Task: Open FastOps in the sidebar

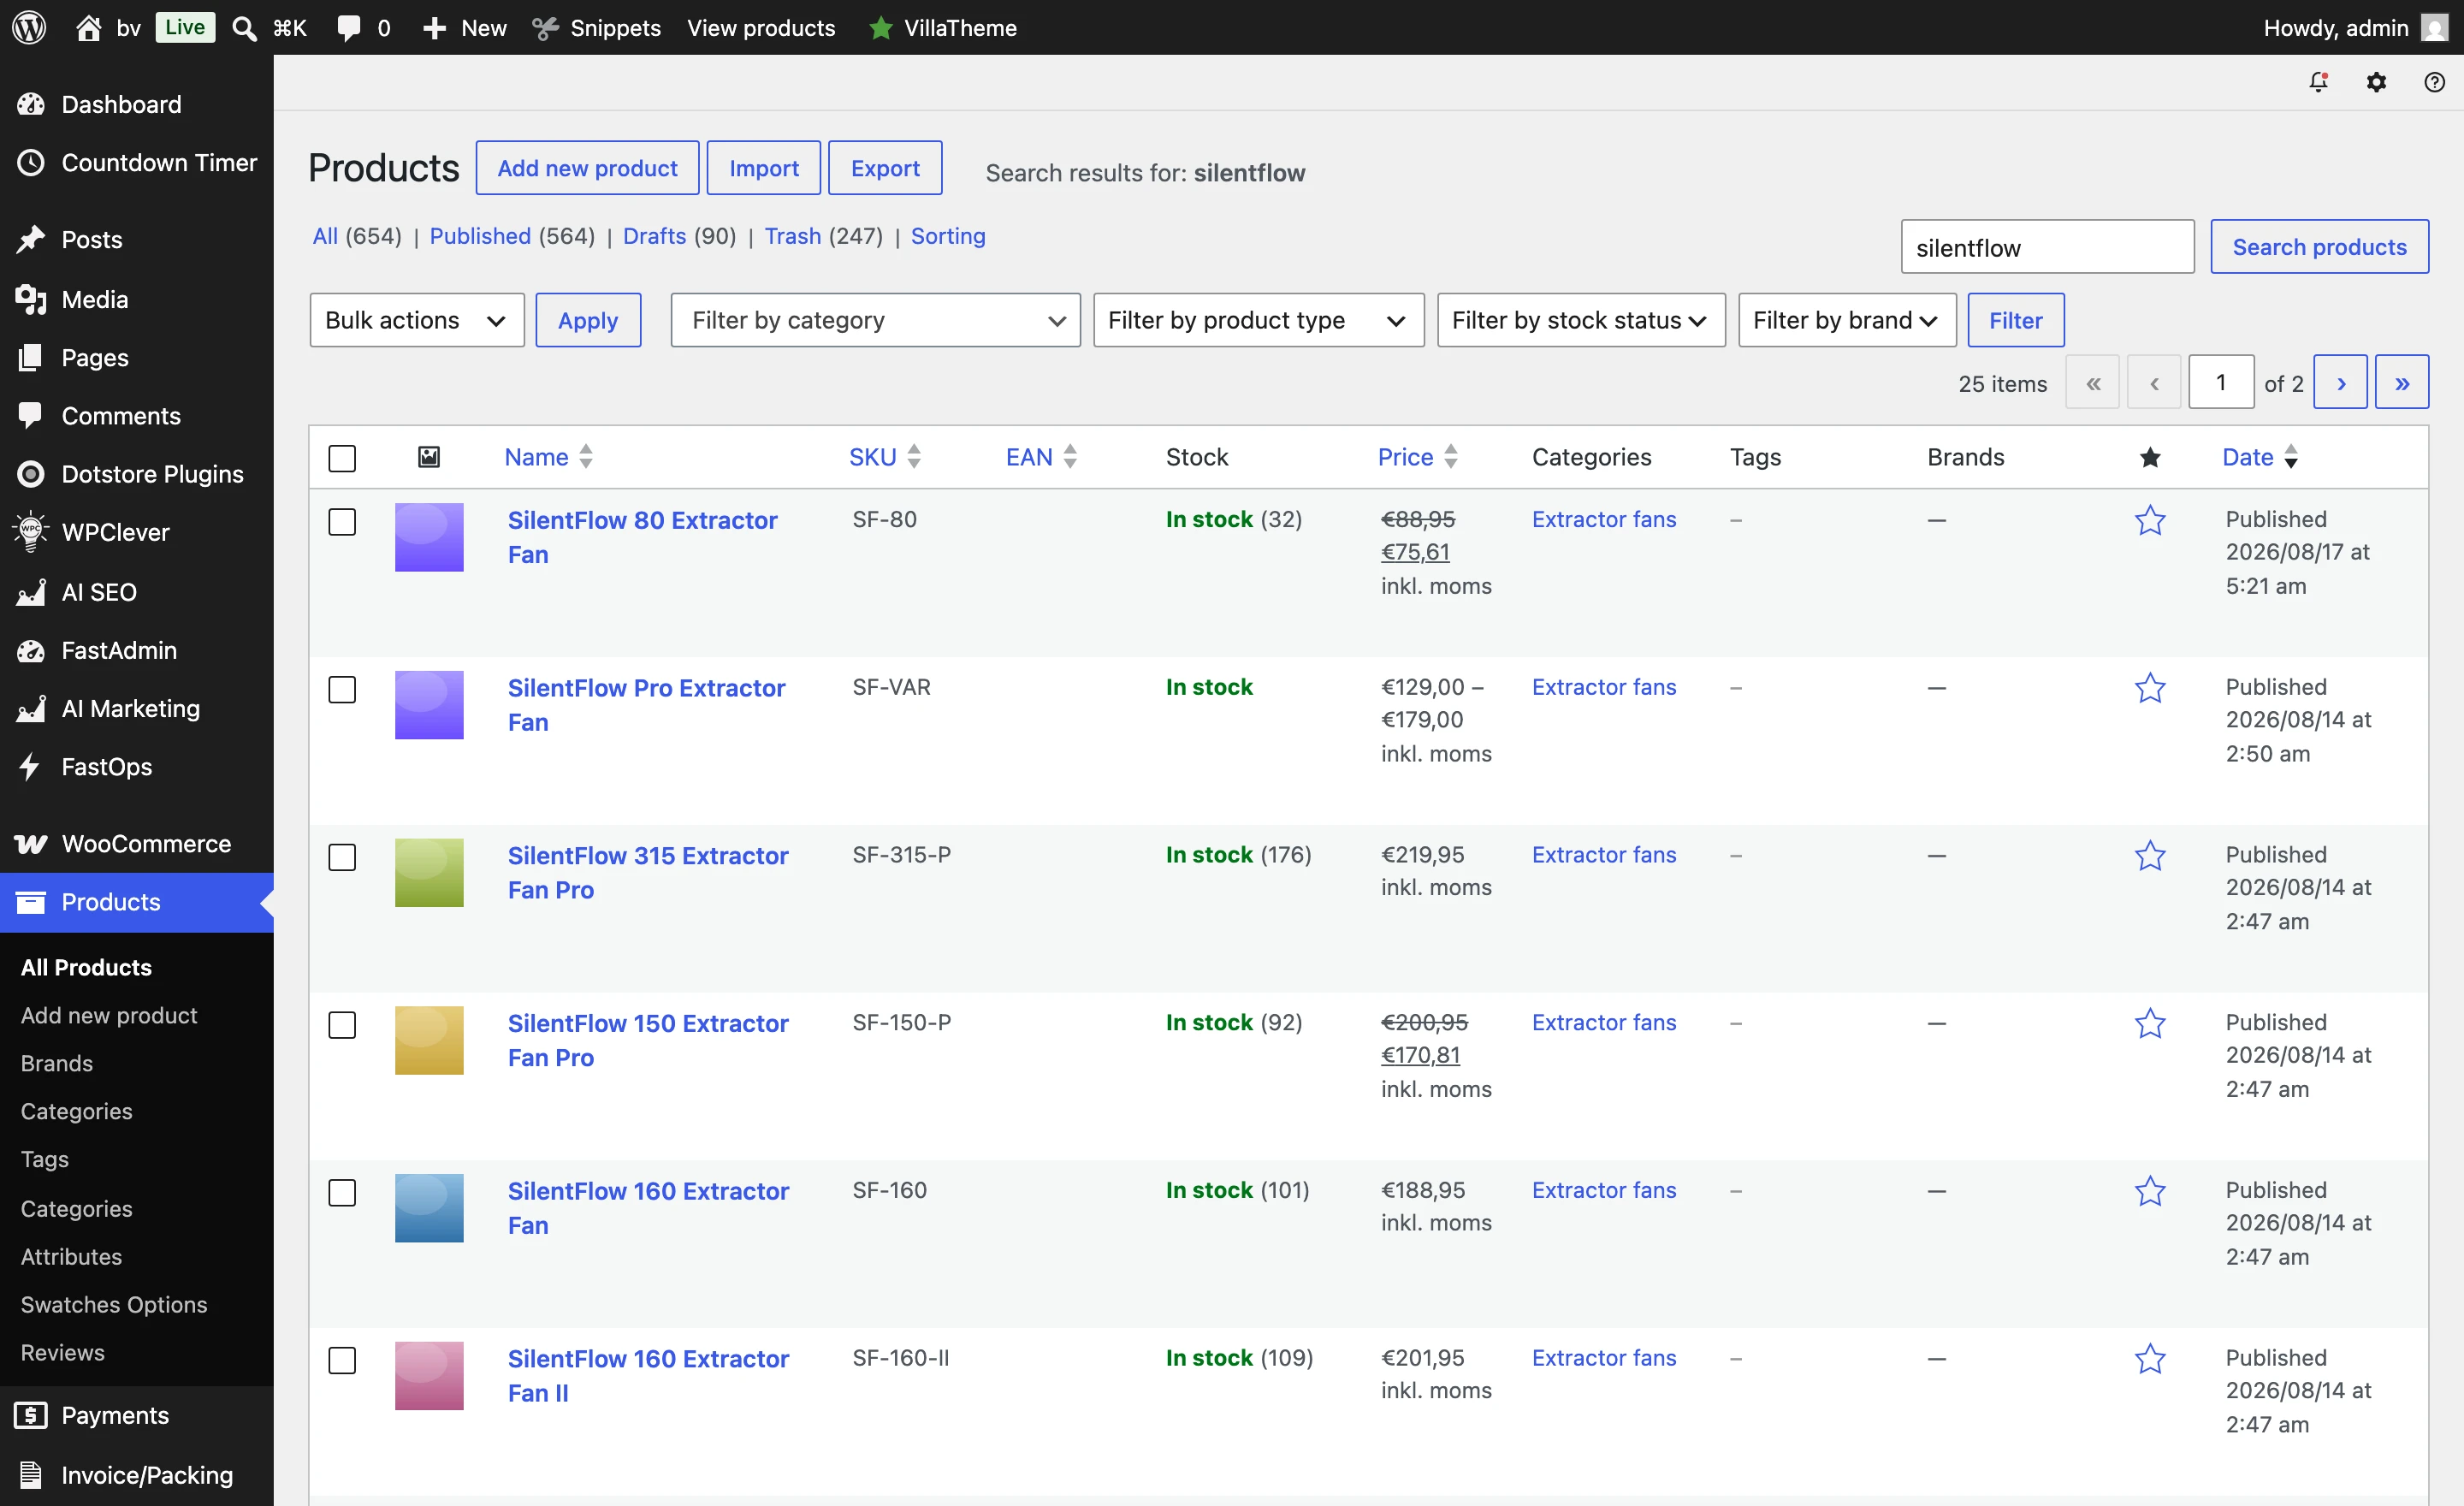Action: click(x=137, y=767)
